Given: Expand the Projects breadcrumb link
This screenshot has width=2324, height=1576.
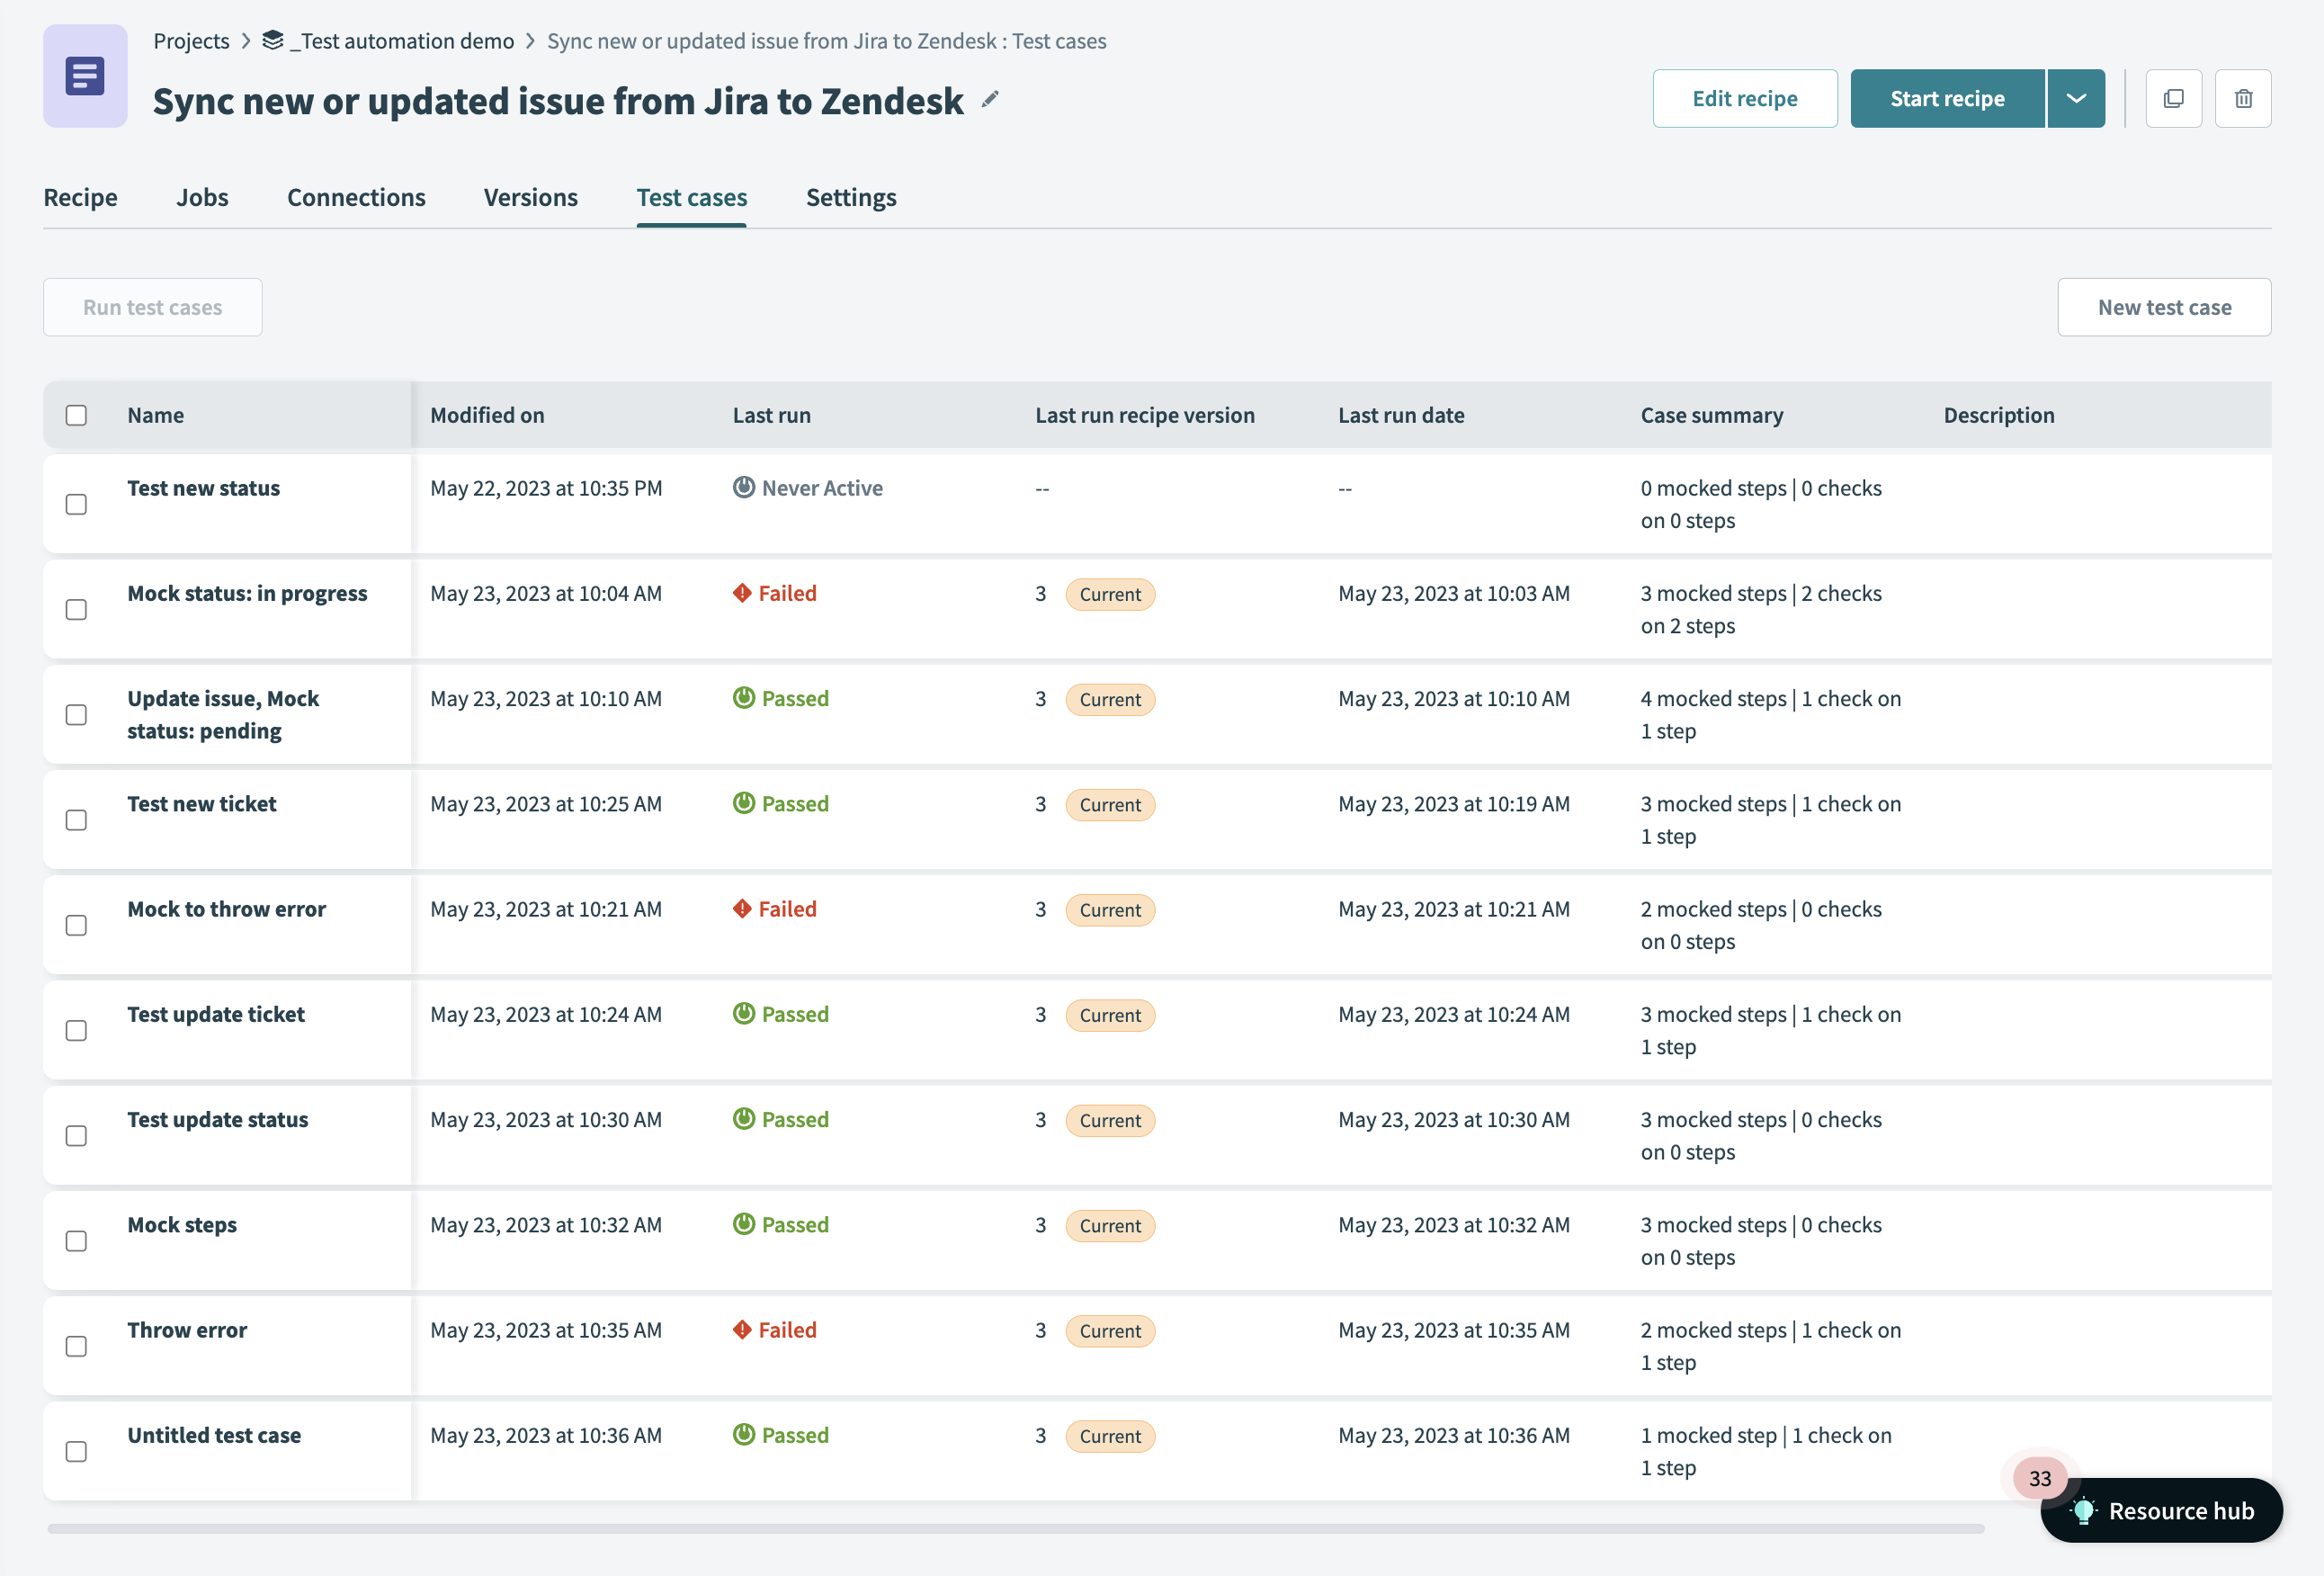Looking at the screenshot, I should [190, 39].
